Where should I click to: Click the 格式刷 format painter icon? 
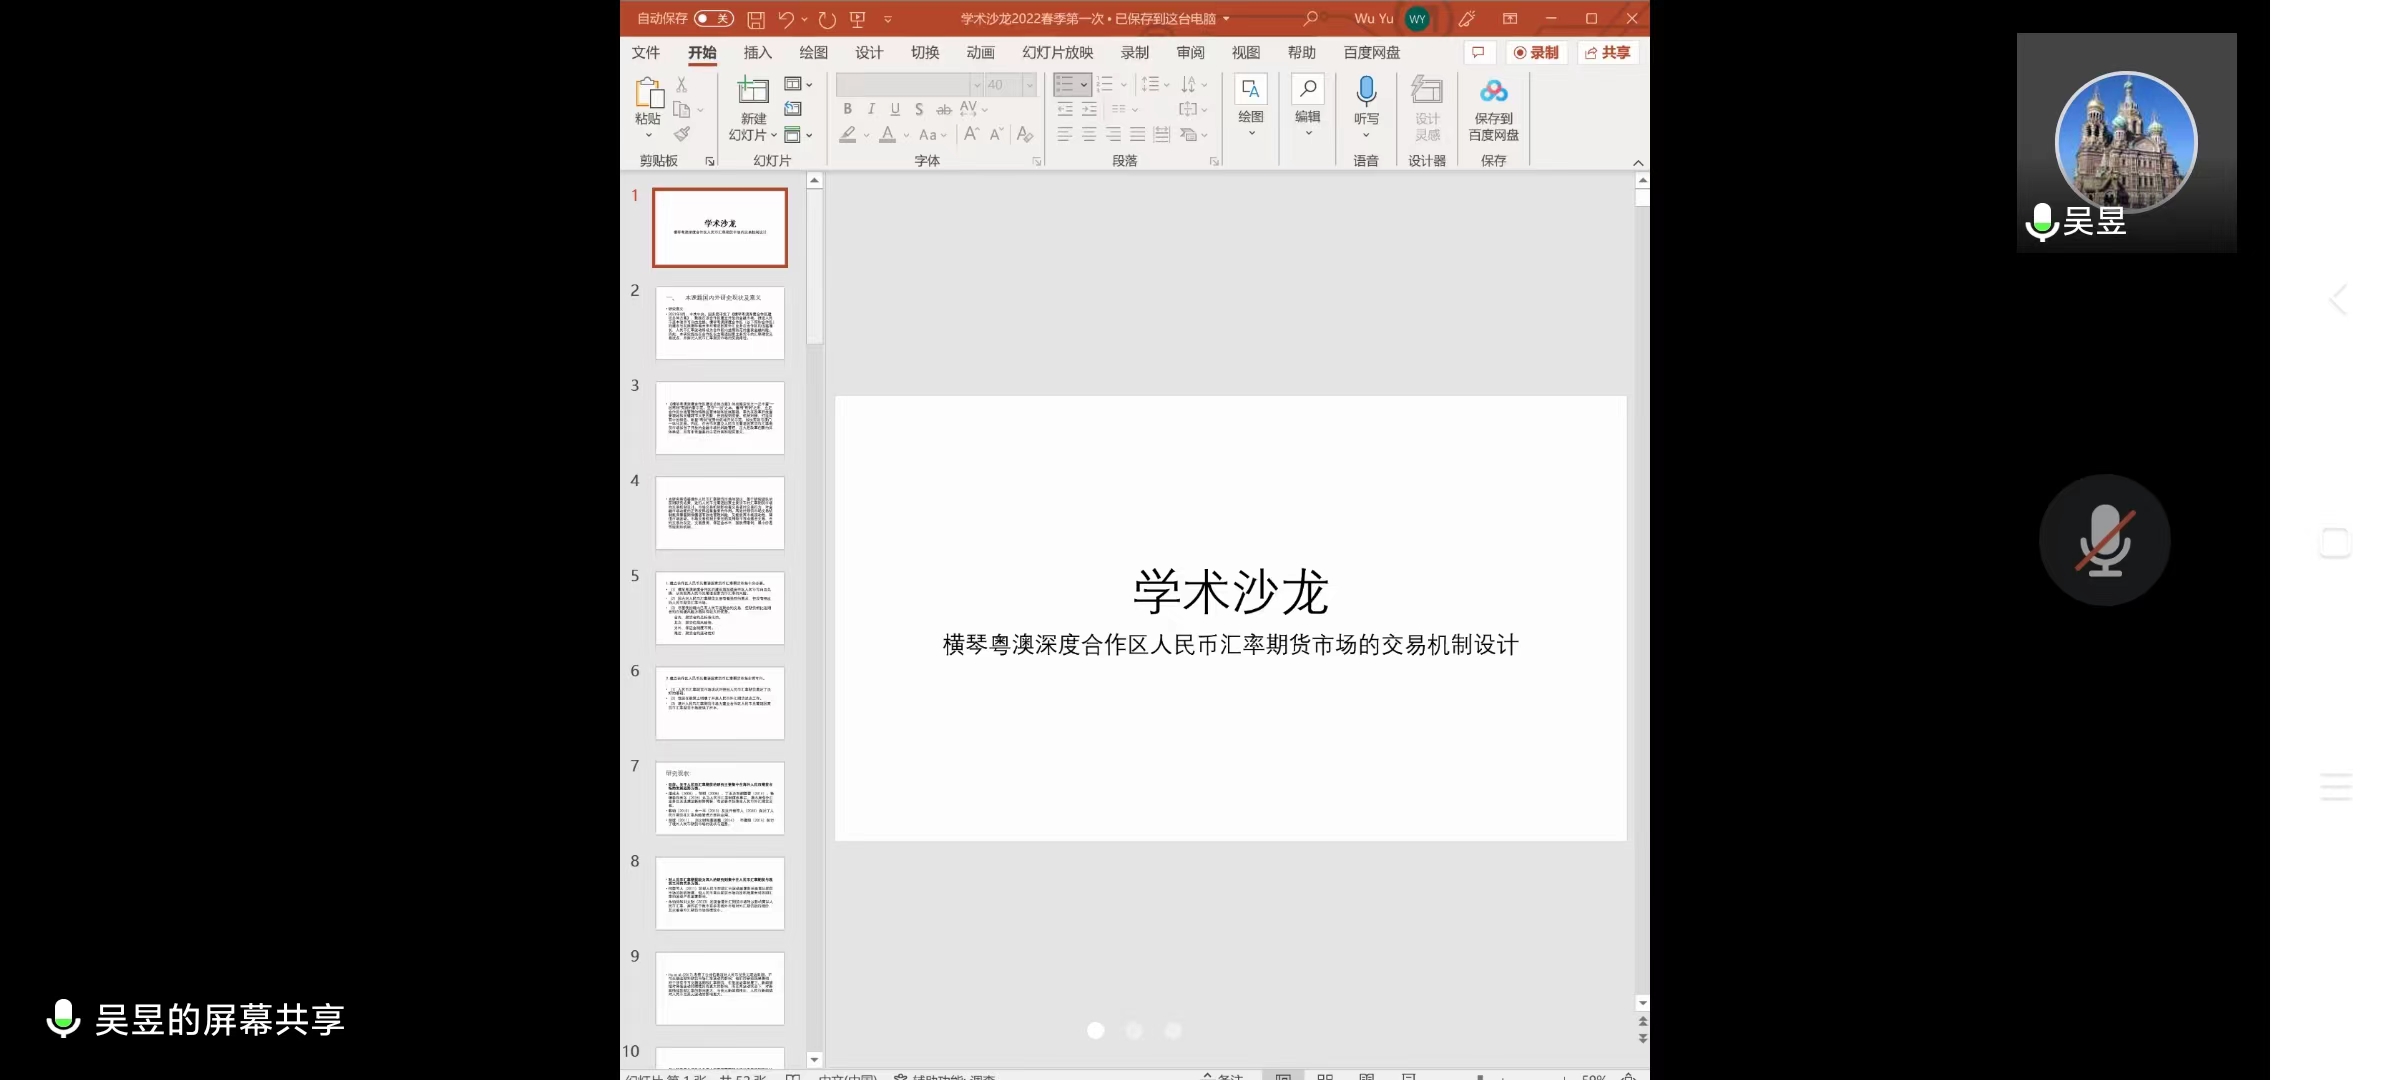(684, 133)
